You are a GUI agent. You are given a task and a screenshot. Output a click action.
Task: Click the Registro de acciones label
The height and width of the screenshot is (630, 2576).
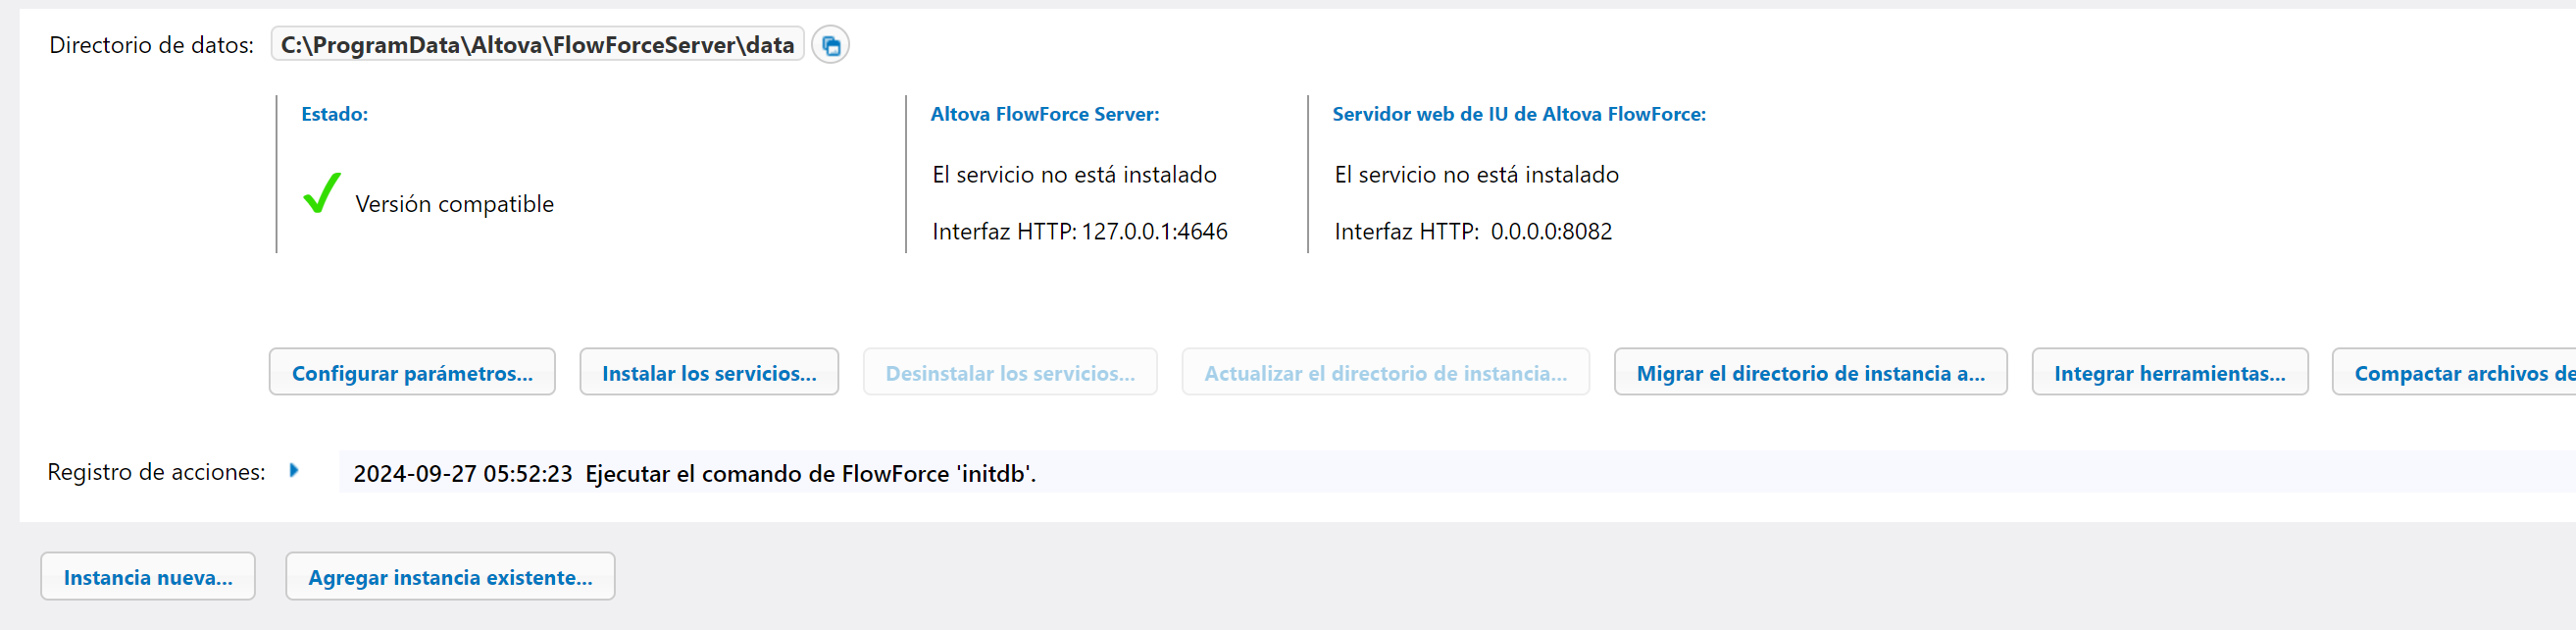coord(157,471)
